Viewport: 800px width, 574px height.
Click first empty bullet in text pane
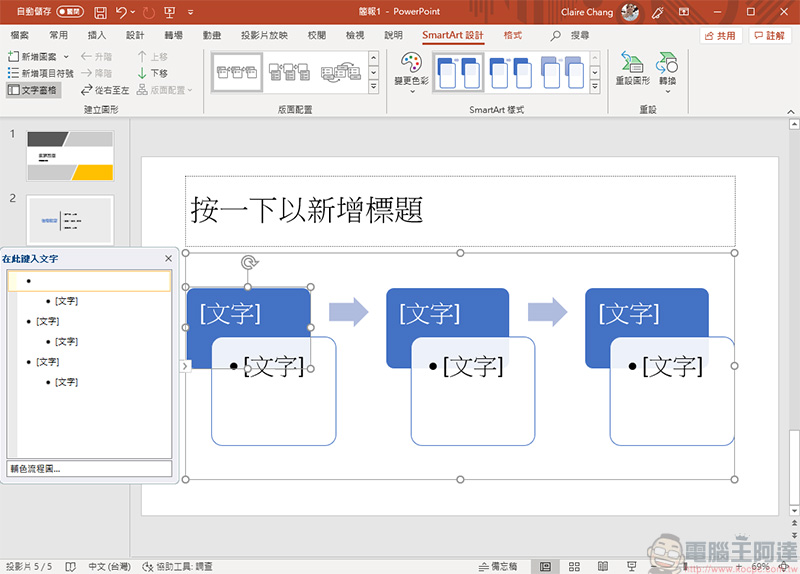pos(90,281)
